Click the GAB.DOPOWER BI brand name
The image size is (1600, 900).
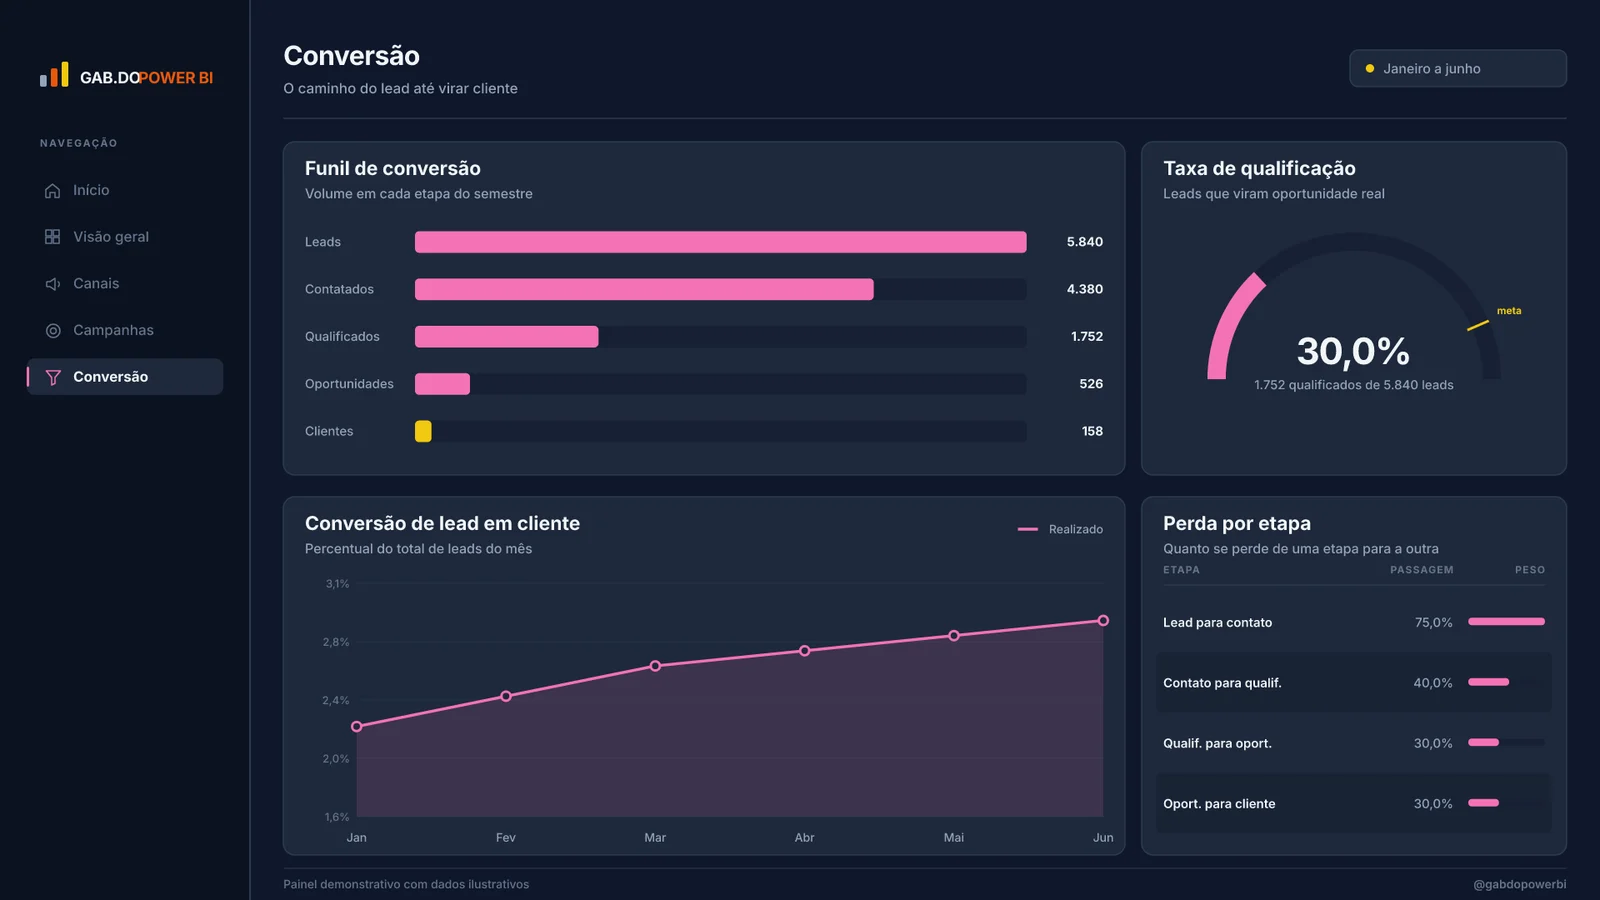pyautogui.click(x=146, y=78)
